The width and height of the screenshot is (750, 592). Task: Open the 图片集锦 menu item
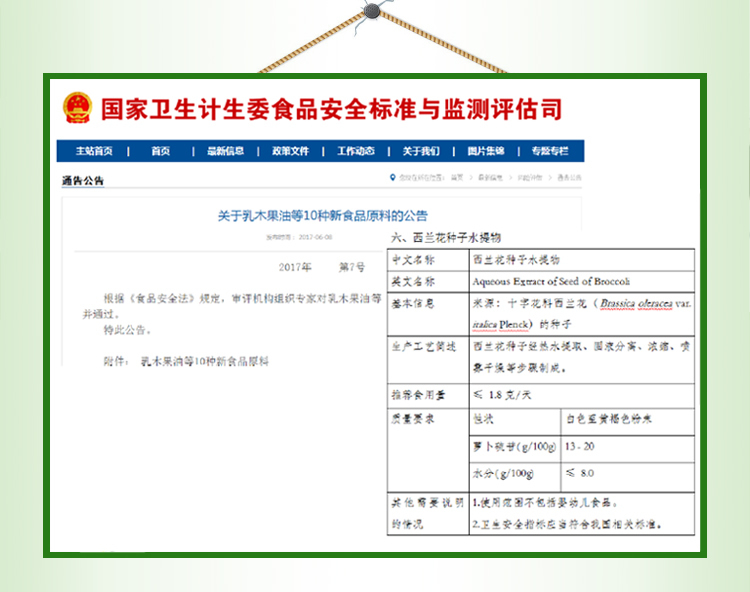(486, 151)
